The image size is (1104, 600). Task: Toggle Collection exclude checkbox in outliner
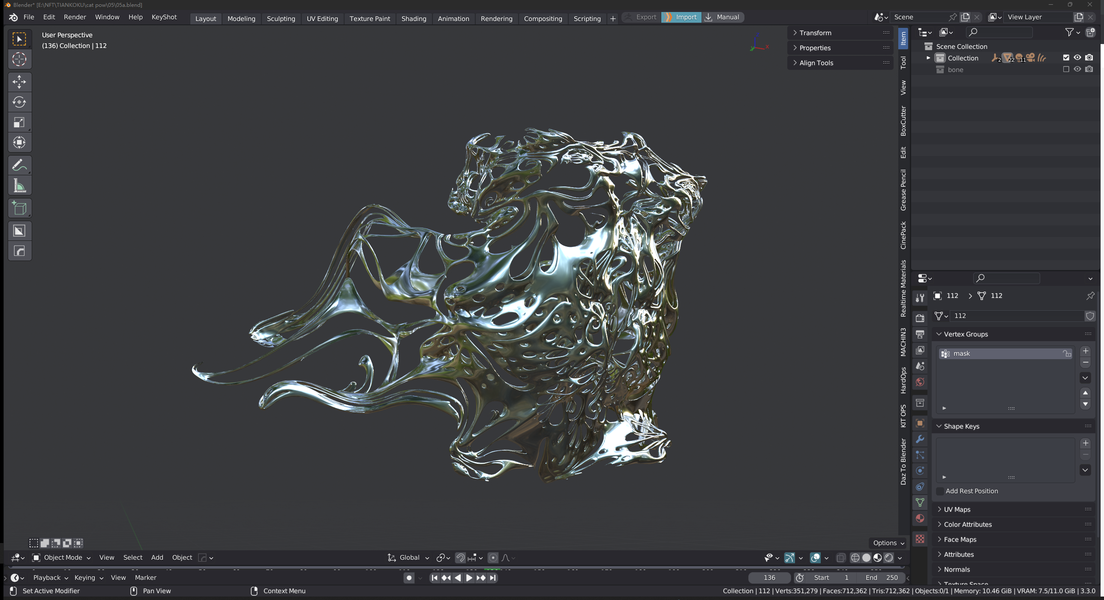(1065, 58)
